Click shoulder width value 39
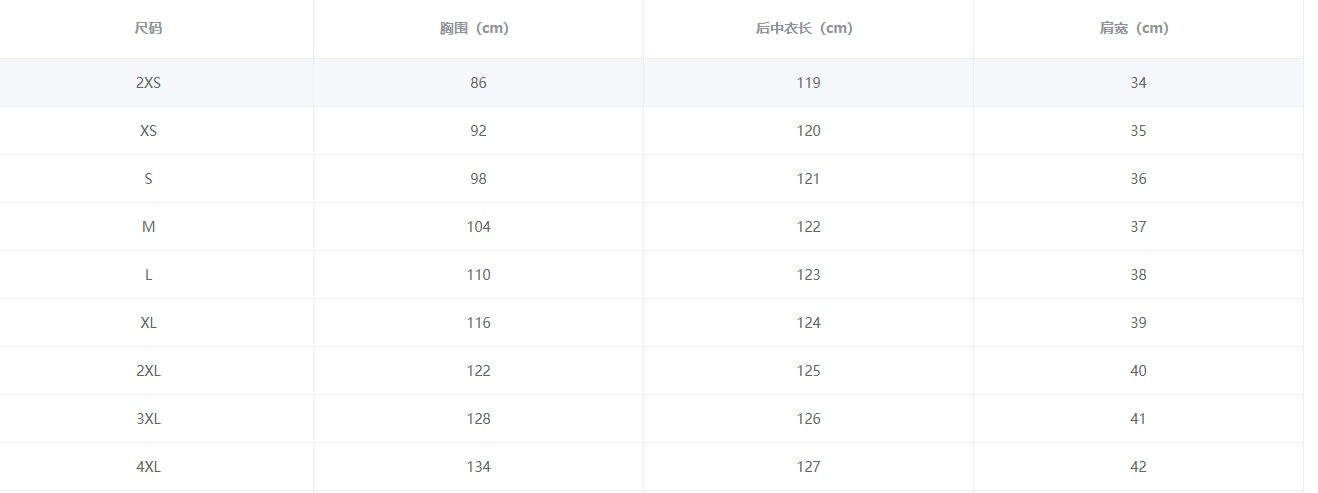Screen dimensions: 1318x493 click(x=1138, y=323)
